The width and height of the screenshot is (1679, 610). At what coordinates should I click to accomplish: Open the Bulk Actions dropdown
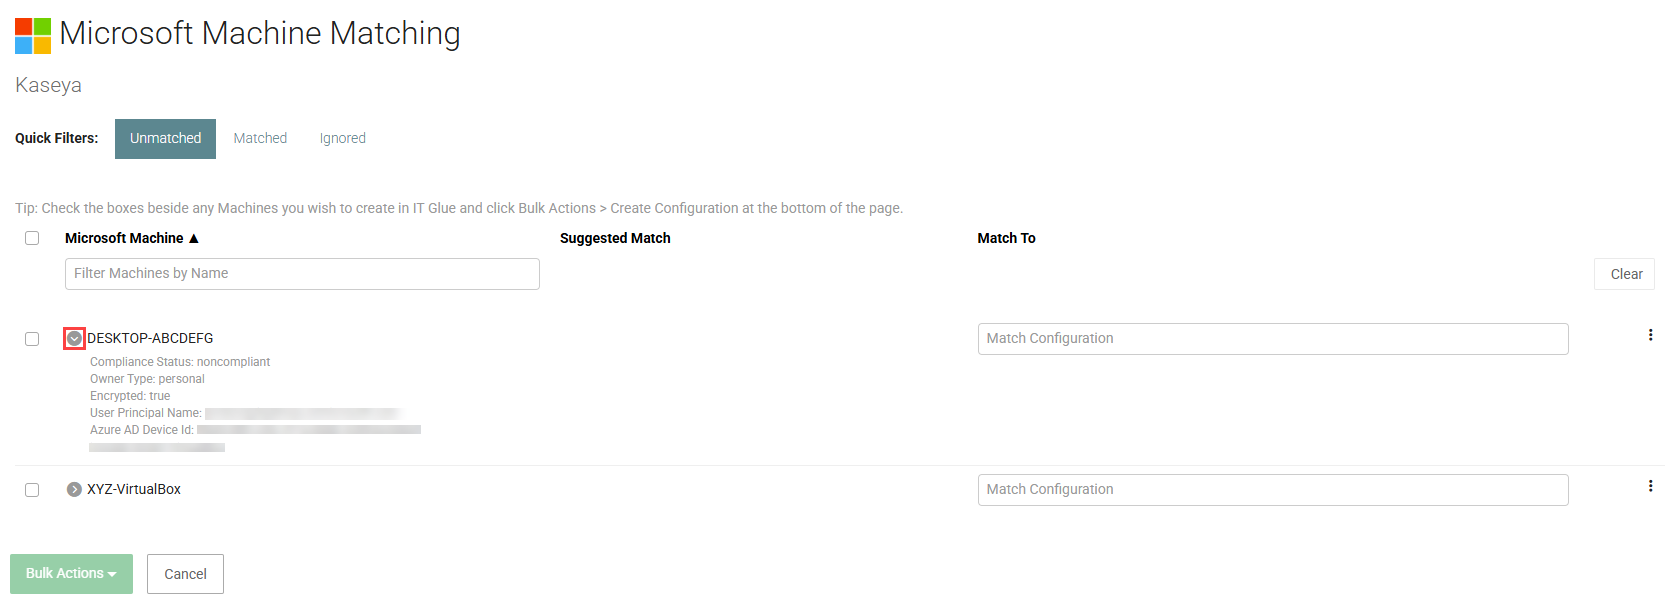pos(71,574)
